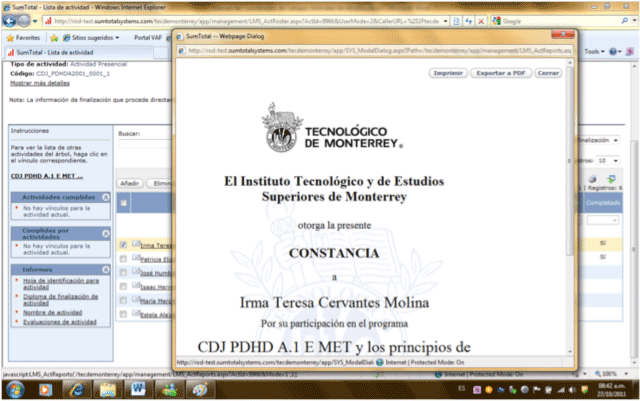Open the finalización dropdown on the right
This screenshot has height=401, width=640.
click(599, 140)
